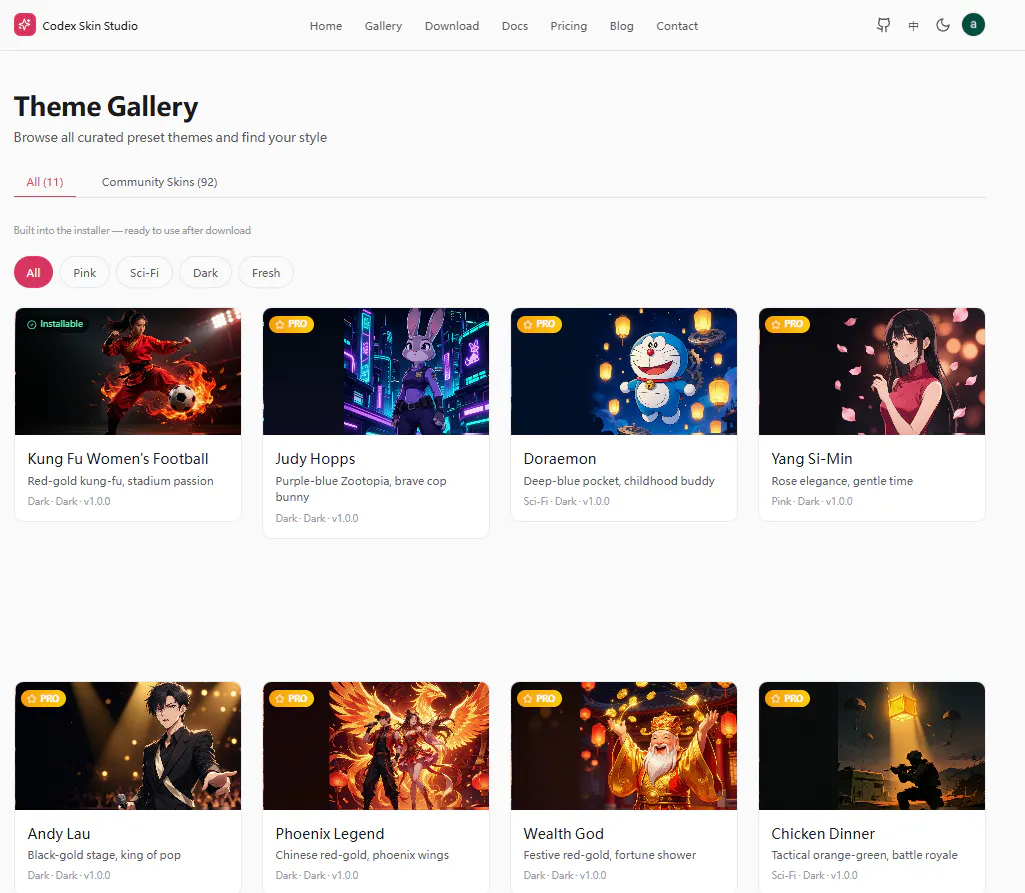Filter themes by Sci-Fi

tap(144, 273)
